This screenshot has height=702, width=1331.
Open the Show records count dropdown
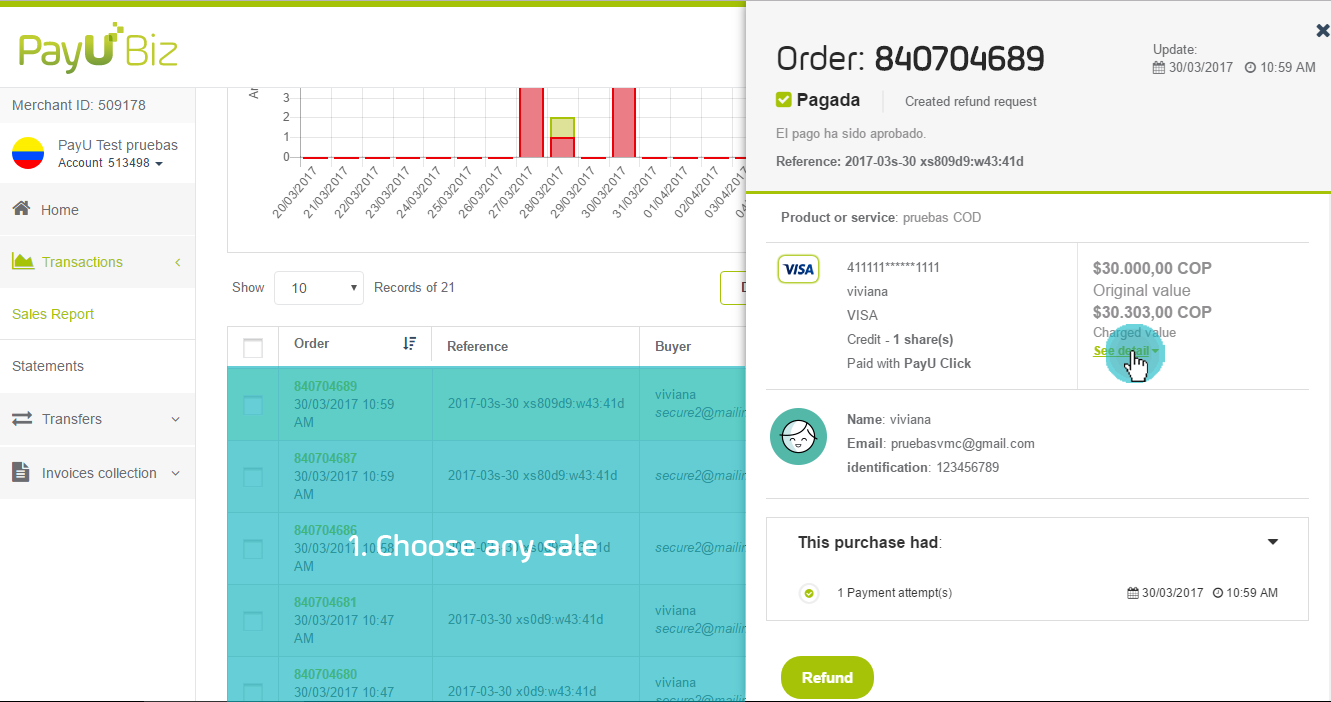[x=319, y=288]
